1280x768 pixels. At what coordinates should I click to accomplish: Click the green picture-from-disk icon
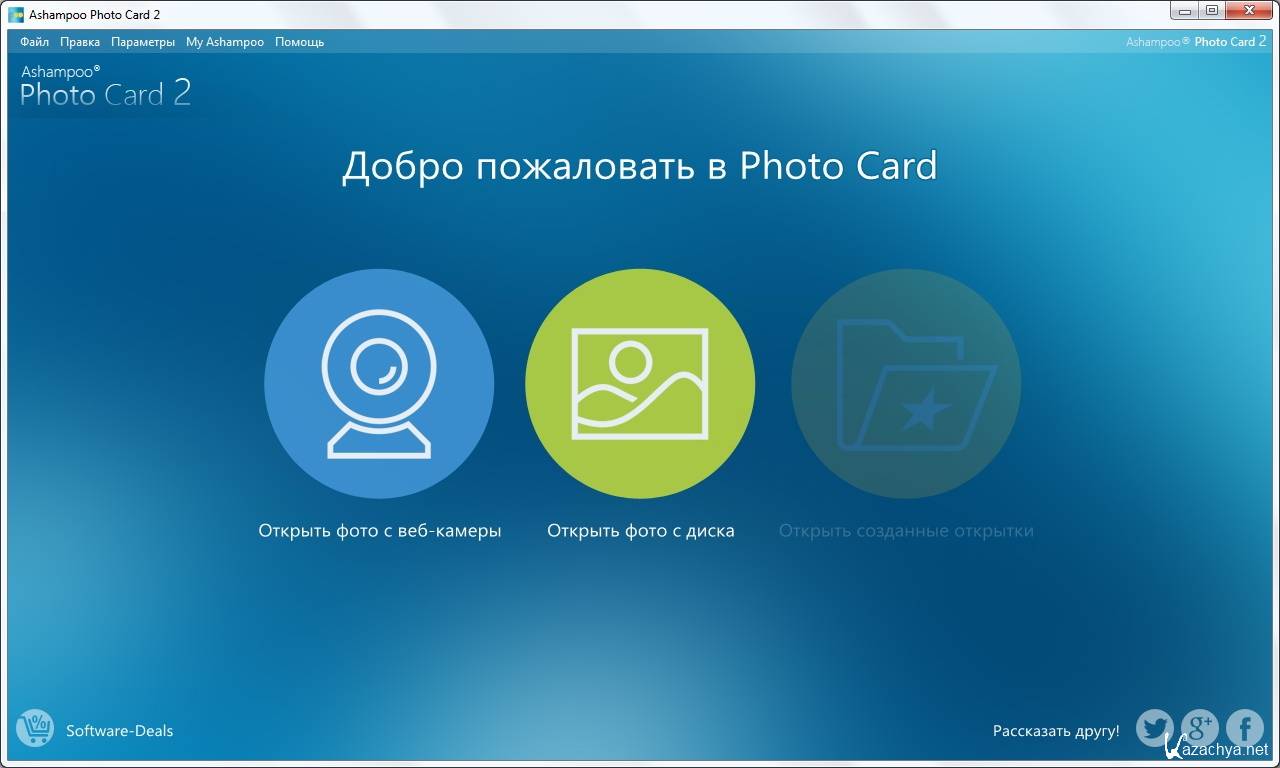coord(640,384)
